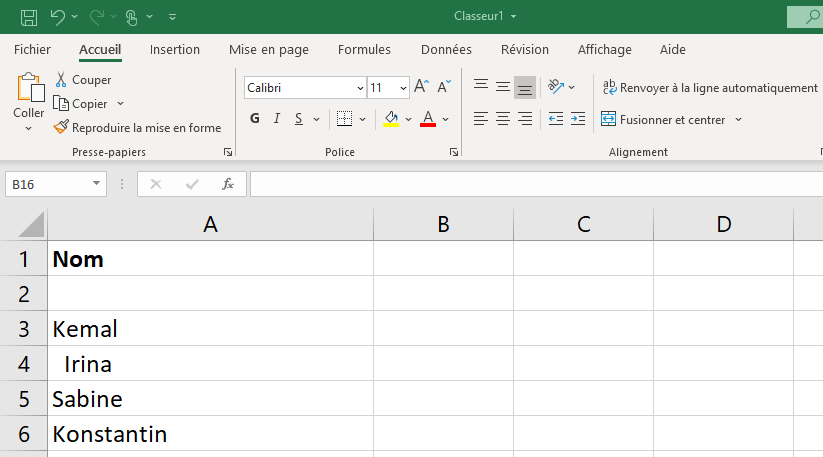823x457 pixels.
Task: Open the Touch mode dropdown arrow
Action: (150, 17)
